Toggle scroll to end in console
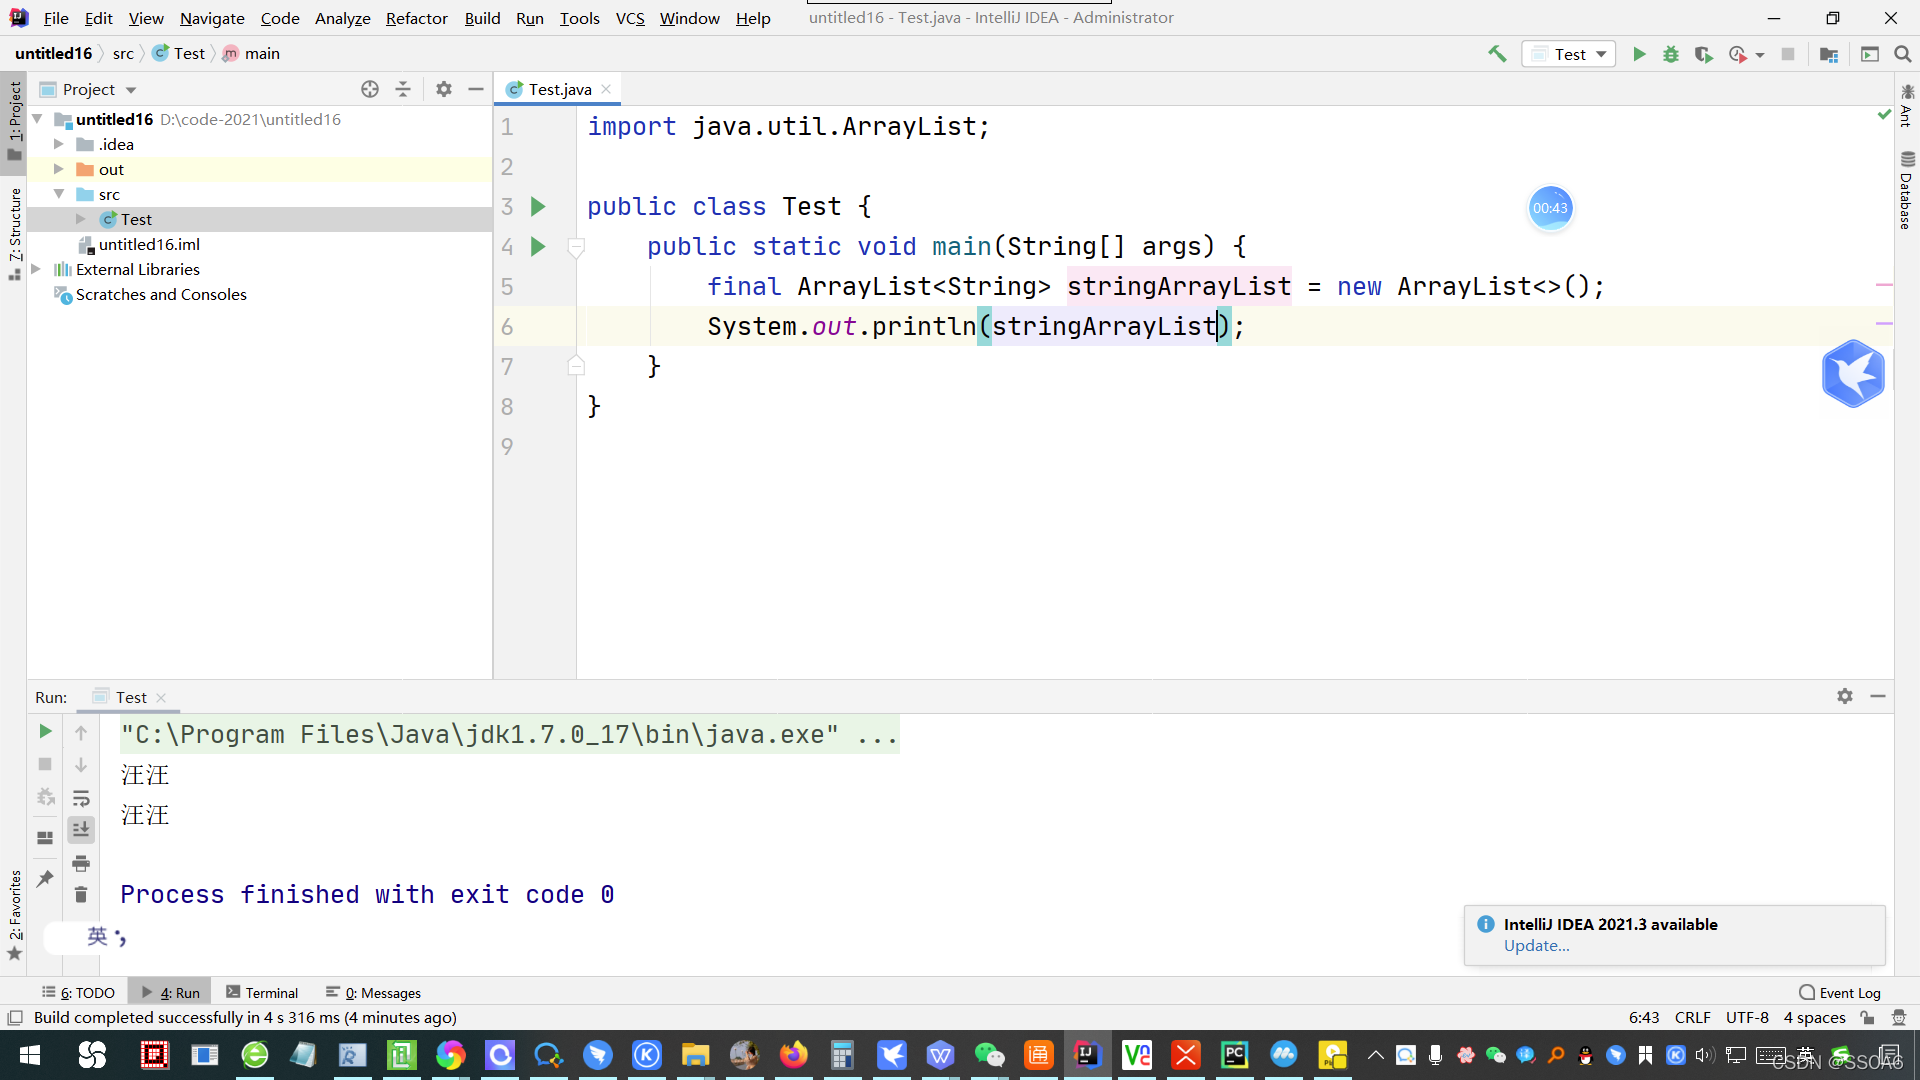 coord(81,830)
